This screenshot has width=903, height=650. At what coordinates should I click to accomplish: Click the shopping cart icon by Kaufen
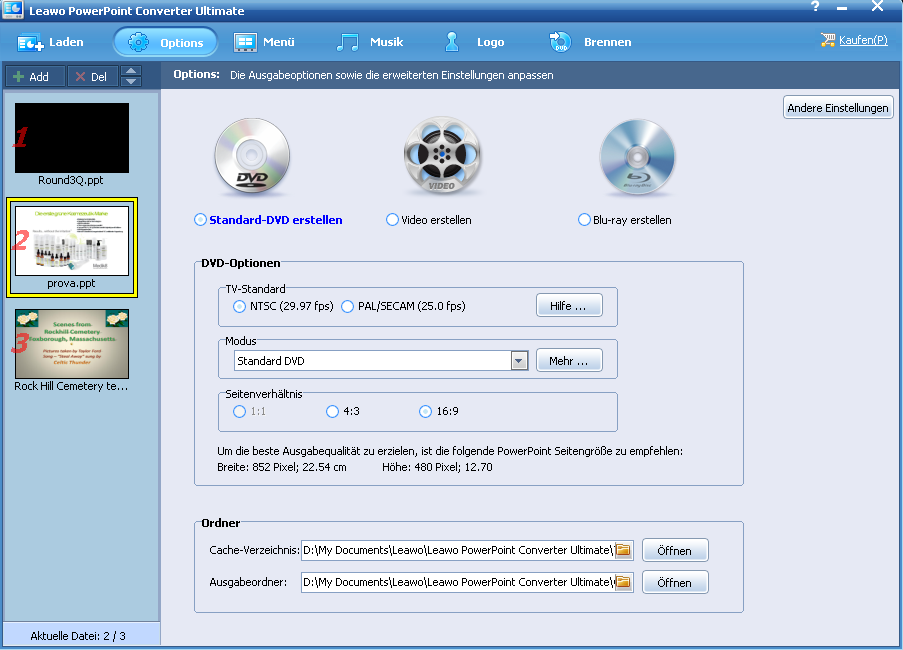(828, 40)
